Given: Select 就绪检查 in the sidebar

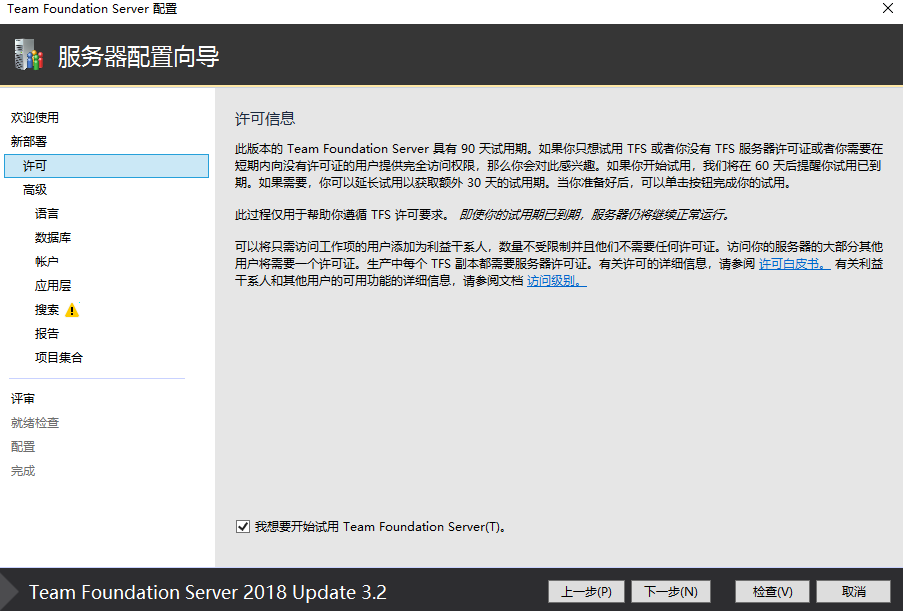Looking at the screenshot, I should click(35, 423).
